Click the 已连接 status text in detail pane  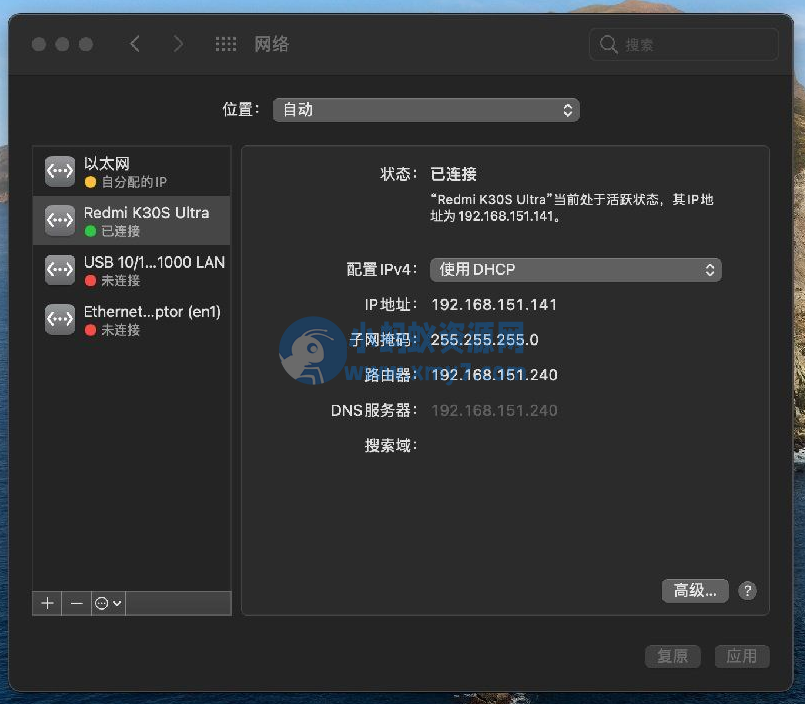[x=453, y=175]
